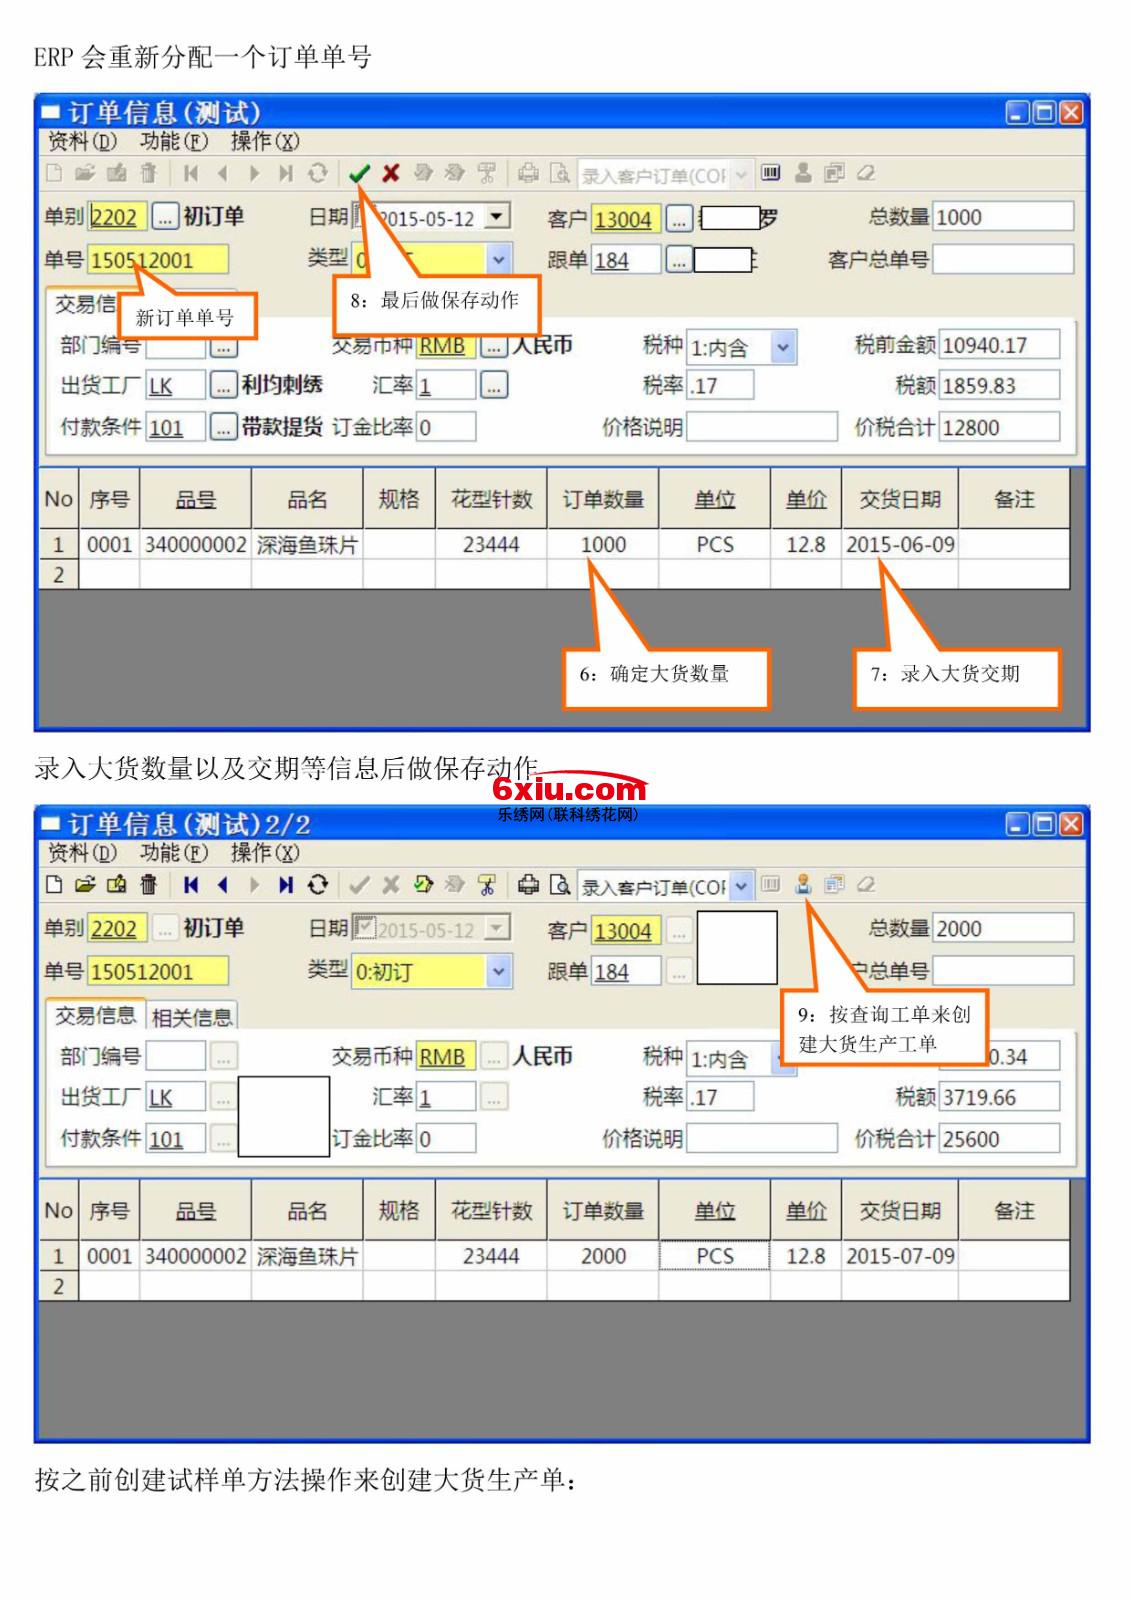
Task: Click the refresh icon in the 2/2 window toolbar
Action: (x=318, y=885)
